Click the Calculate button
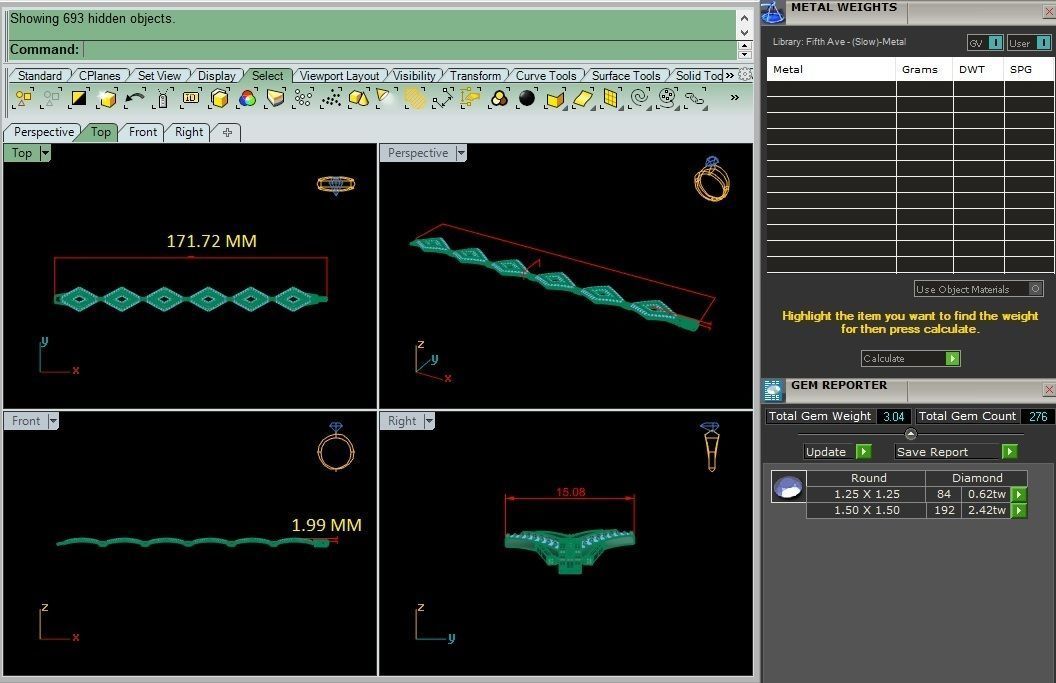This screenshot has height=683, width=1056. click(911, 358)
